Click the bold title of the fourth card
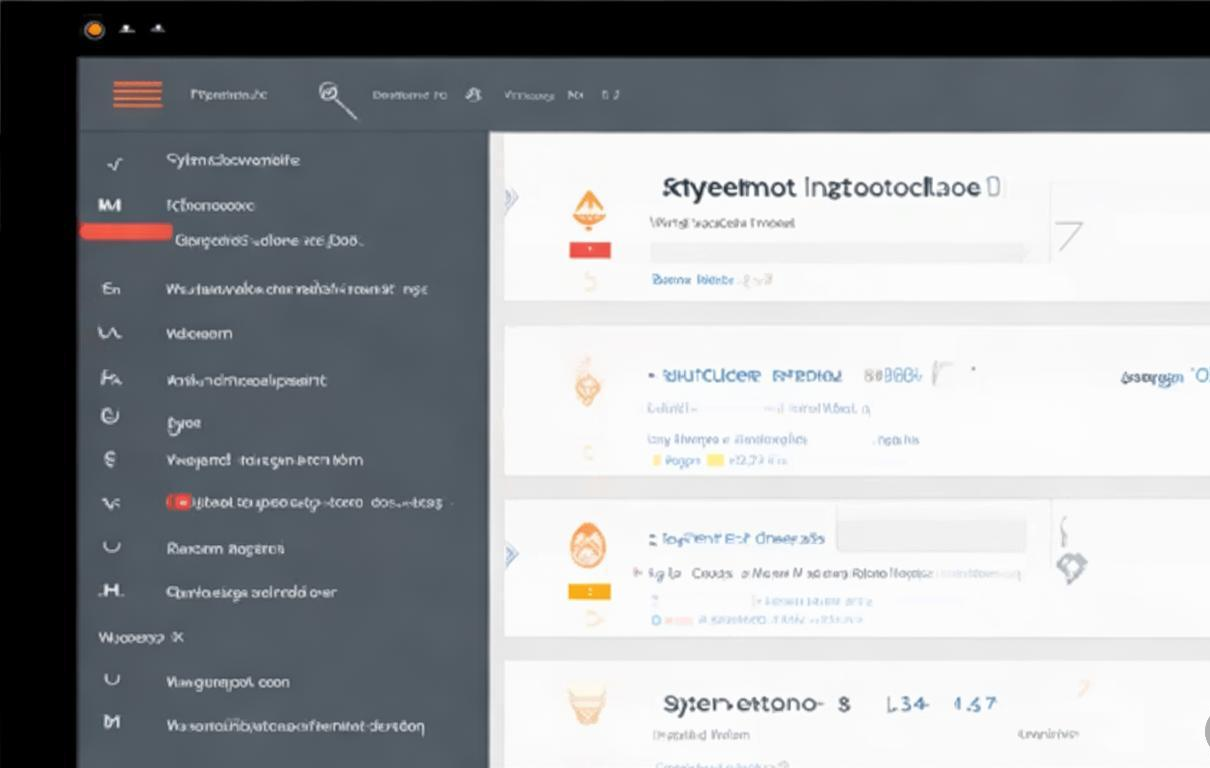Image resolution: width=1210 pixels, height=768 pixels. [744, 704]
